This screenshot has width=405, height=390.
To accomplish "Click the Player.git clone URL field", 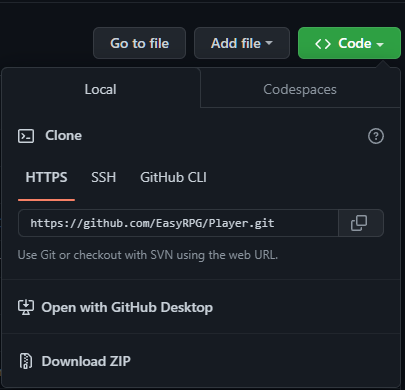I will click(178, 223).
